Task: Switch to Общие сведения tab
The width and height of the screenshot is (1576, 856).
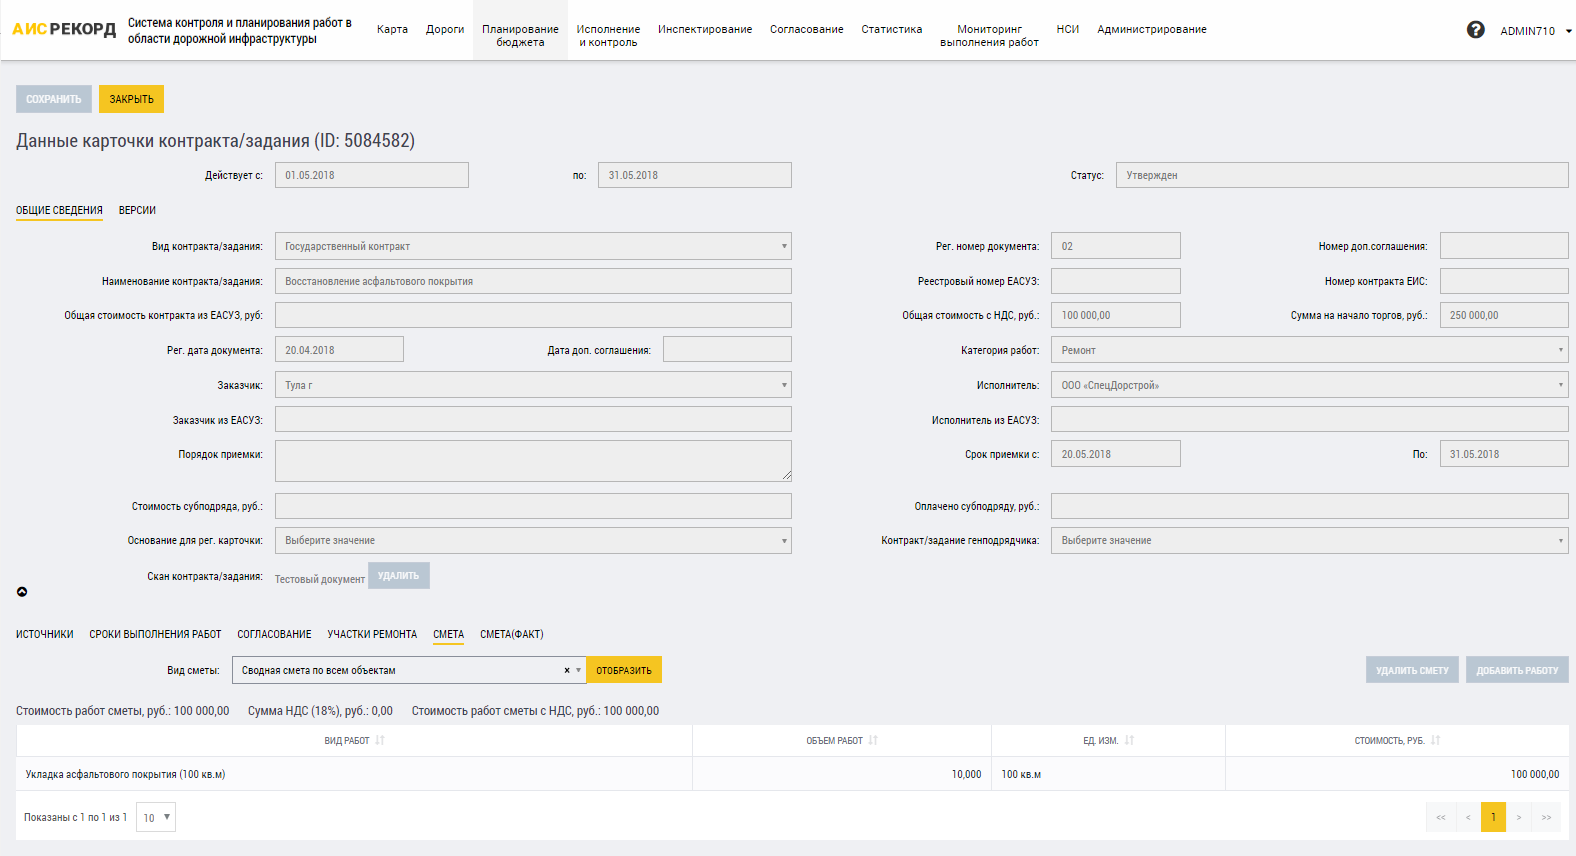Action: pos(59,210)
